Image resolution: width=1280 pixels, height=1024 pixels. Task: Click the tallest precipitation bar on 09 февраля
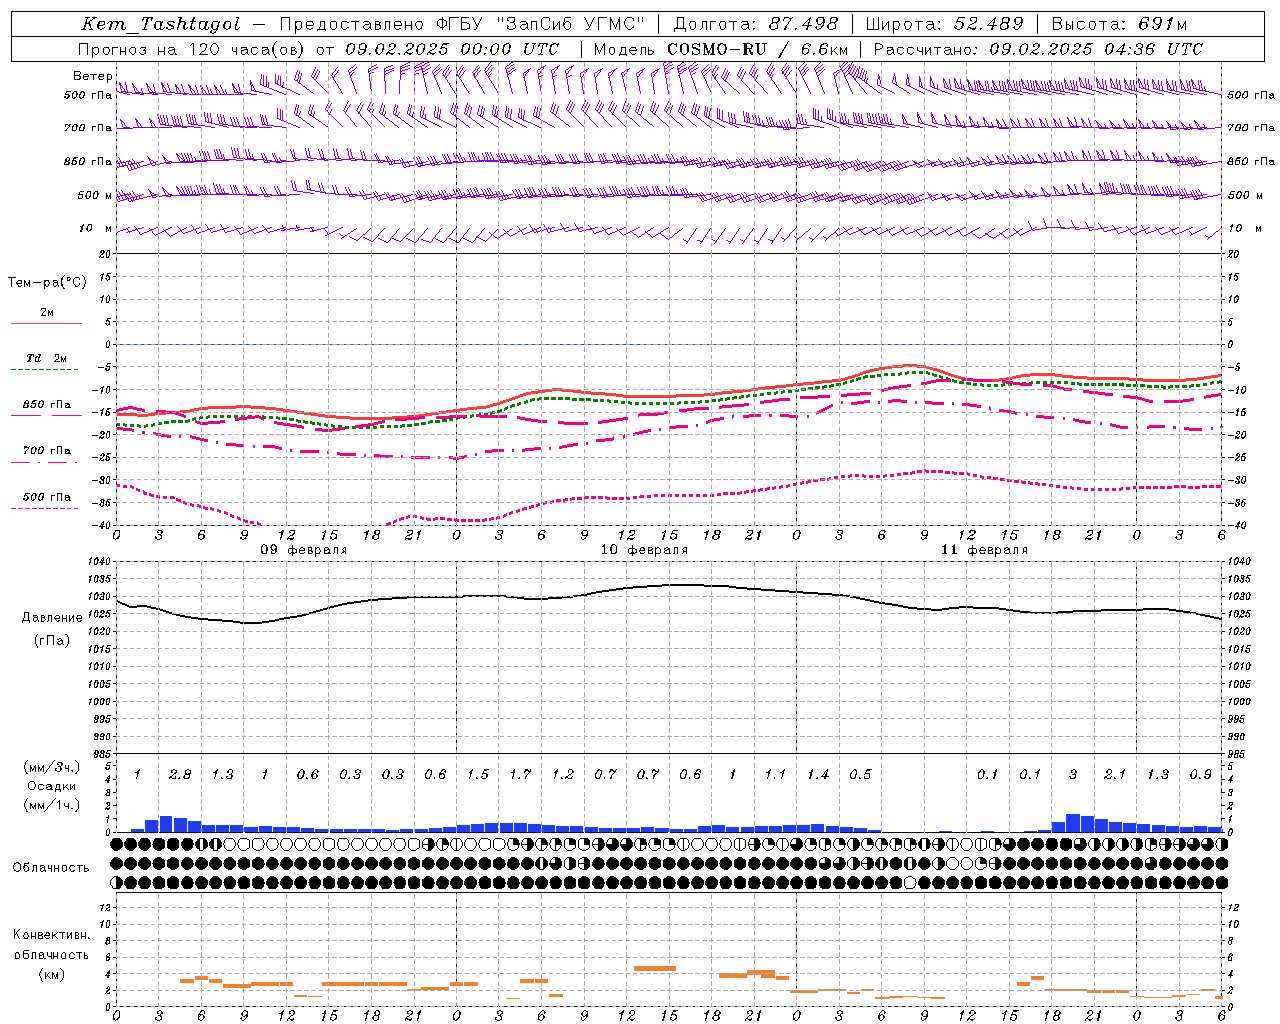click(x=166, y=823)
